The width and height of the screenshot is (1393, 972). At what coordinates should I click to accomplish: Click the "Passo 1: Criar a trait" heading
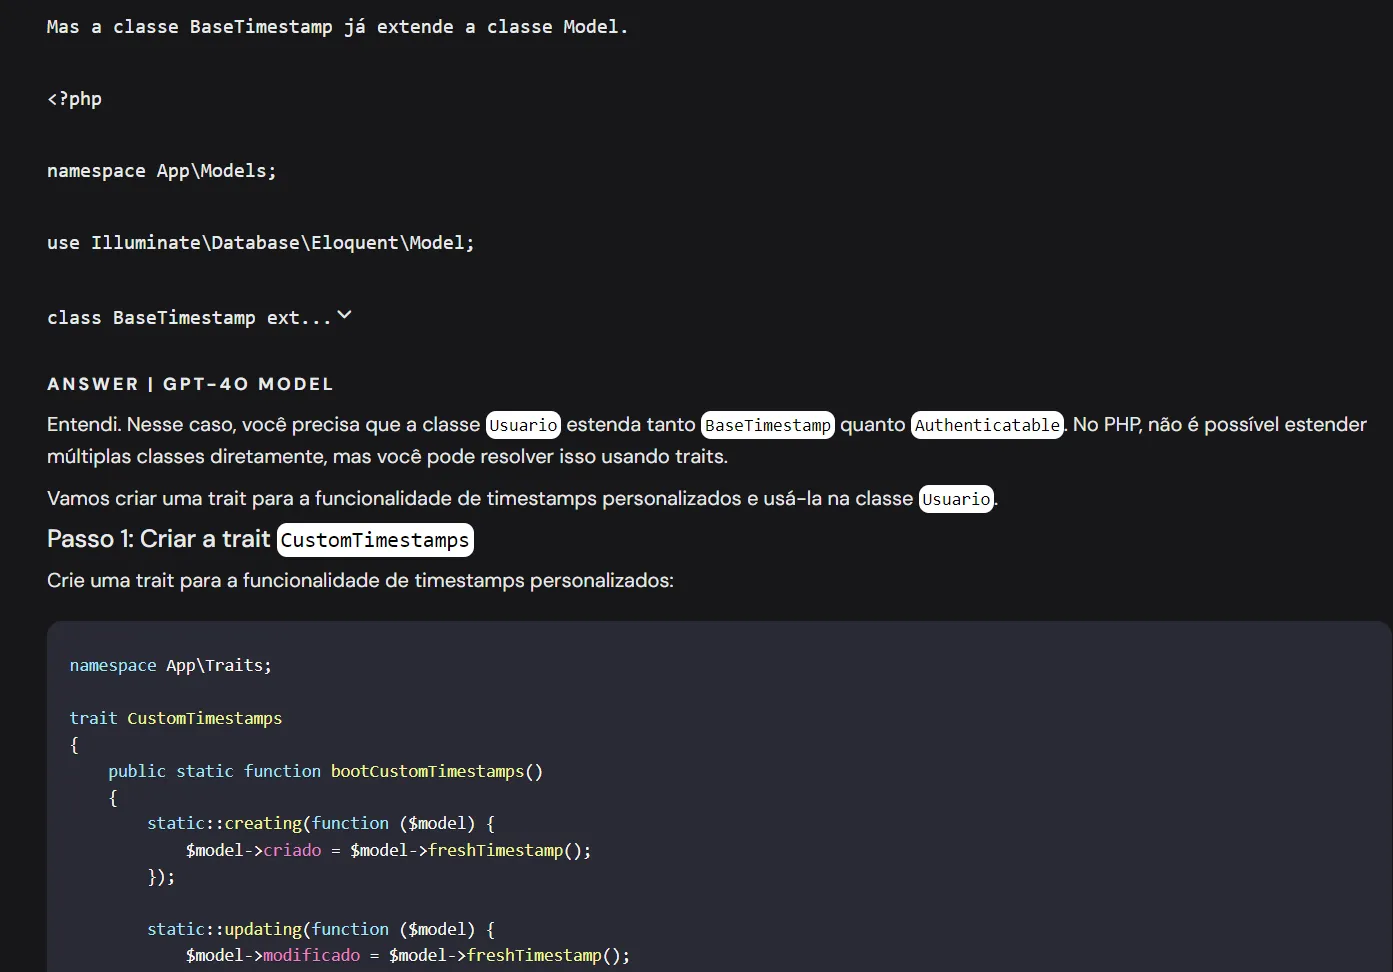pyautogui.click(x=158, y=539)
